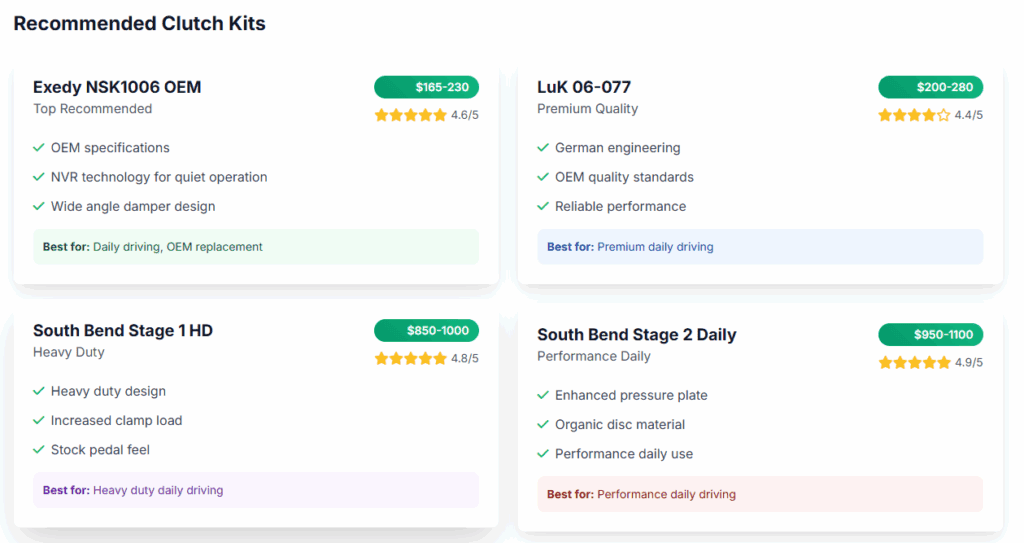Click the checkmark beside Wide angle damper design
Image resolution: width=1024 pixels, height=543 pixels.
(39, 206)
